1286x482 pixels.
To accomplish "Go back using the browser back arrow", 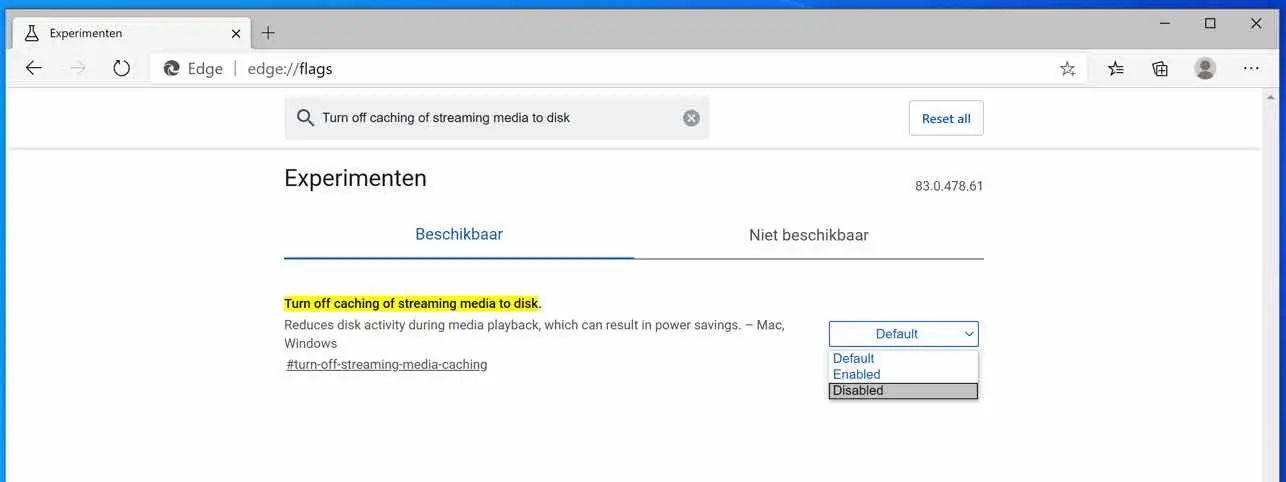I will pyautogui.click(x=34, y=68).
